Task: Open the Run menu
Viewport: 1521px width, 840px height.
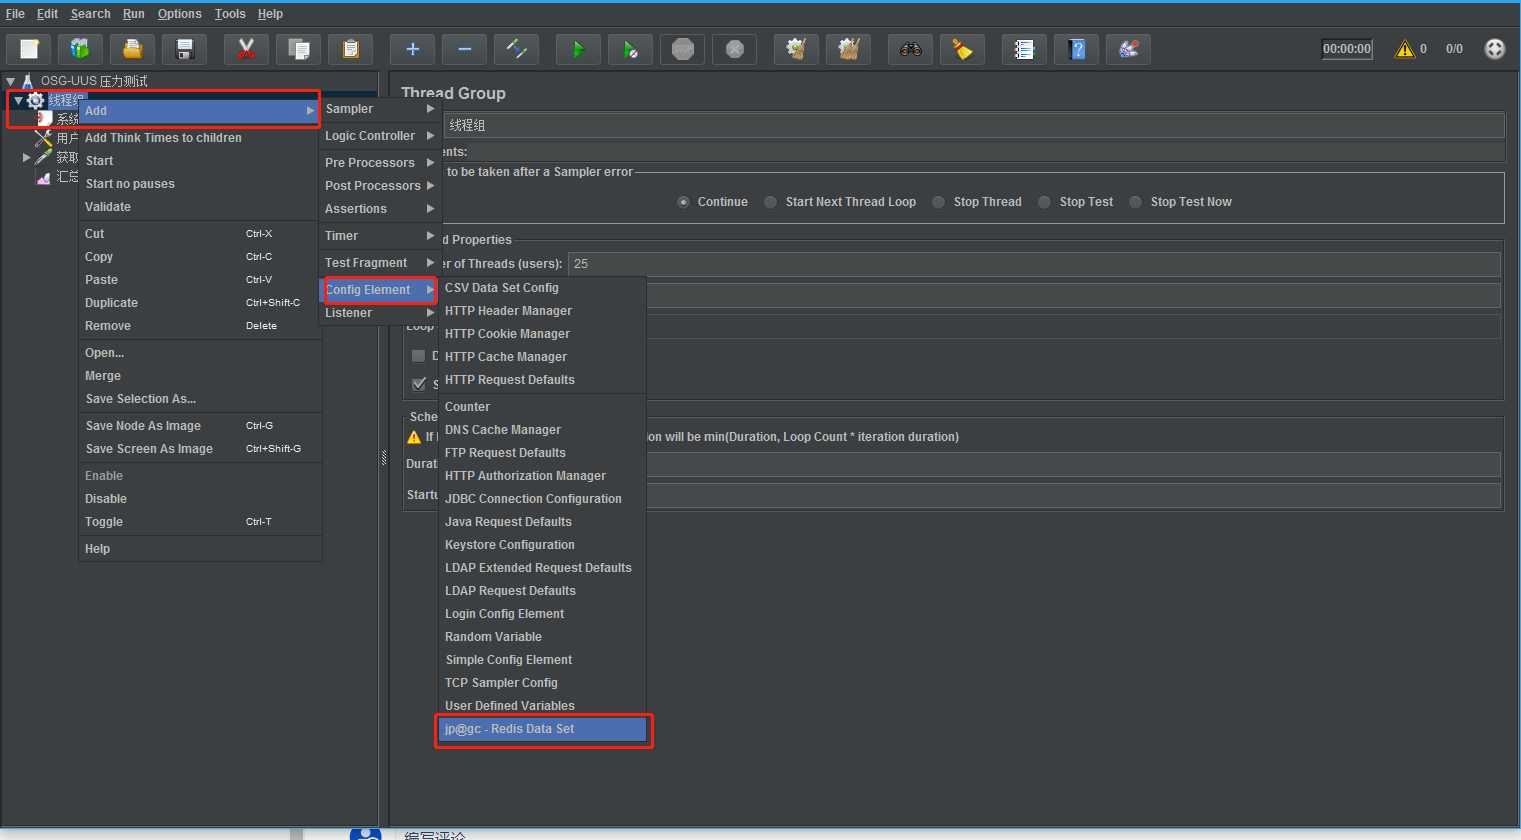Action: click(134, 14)
